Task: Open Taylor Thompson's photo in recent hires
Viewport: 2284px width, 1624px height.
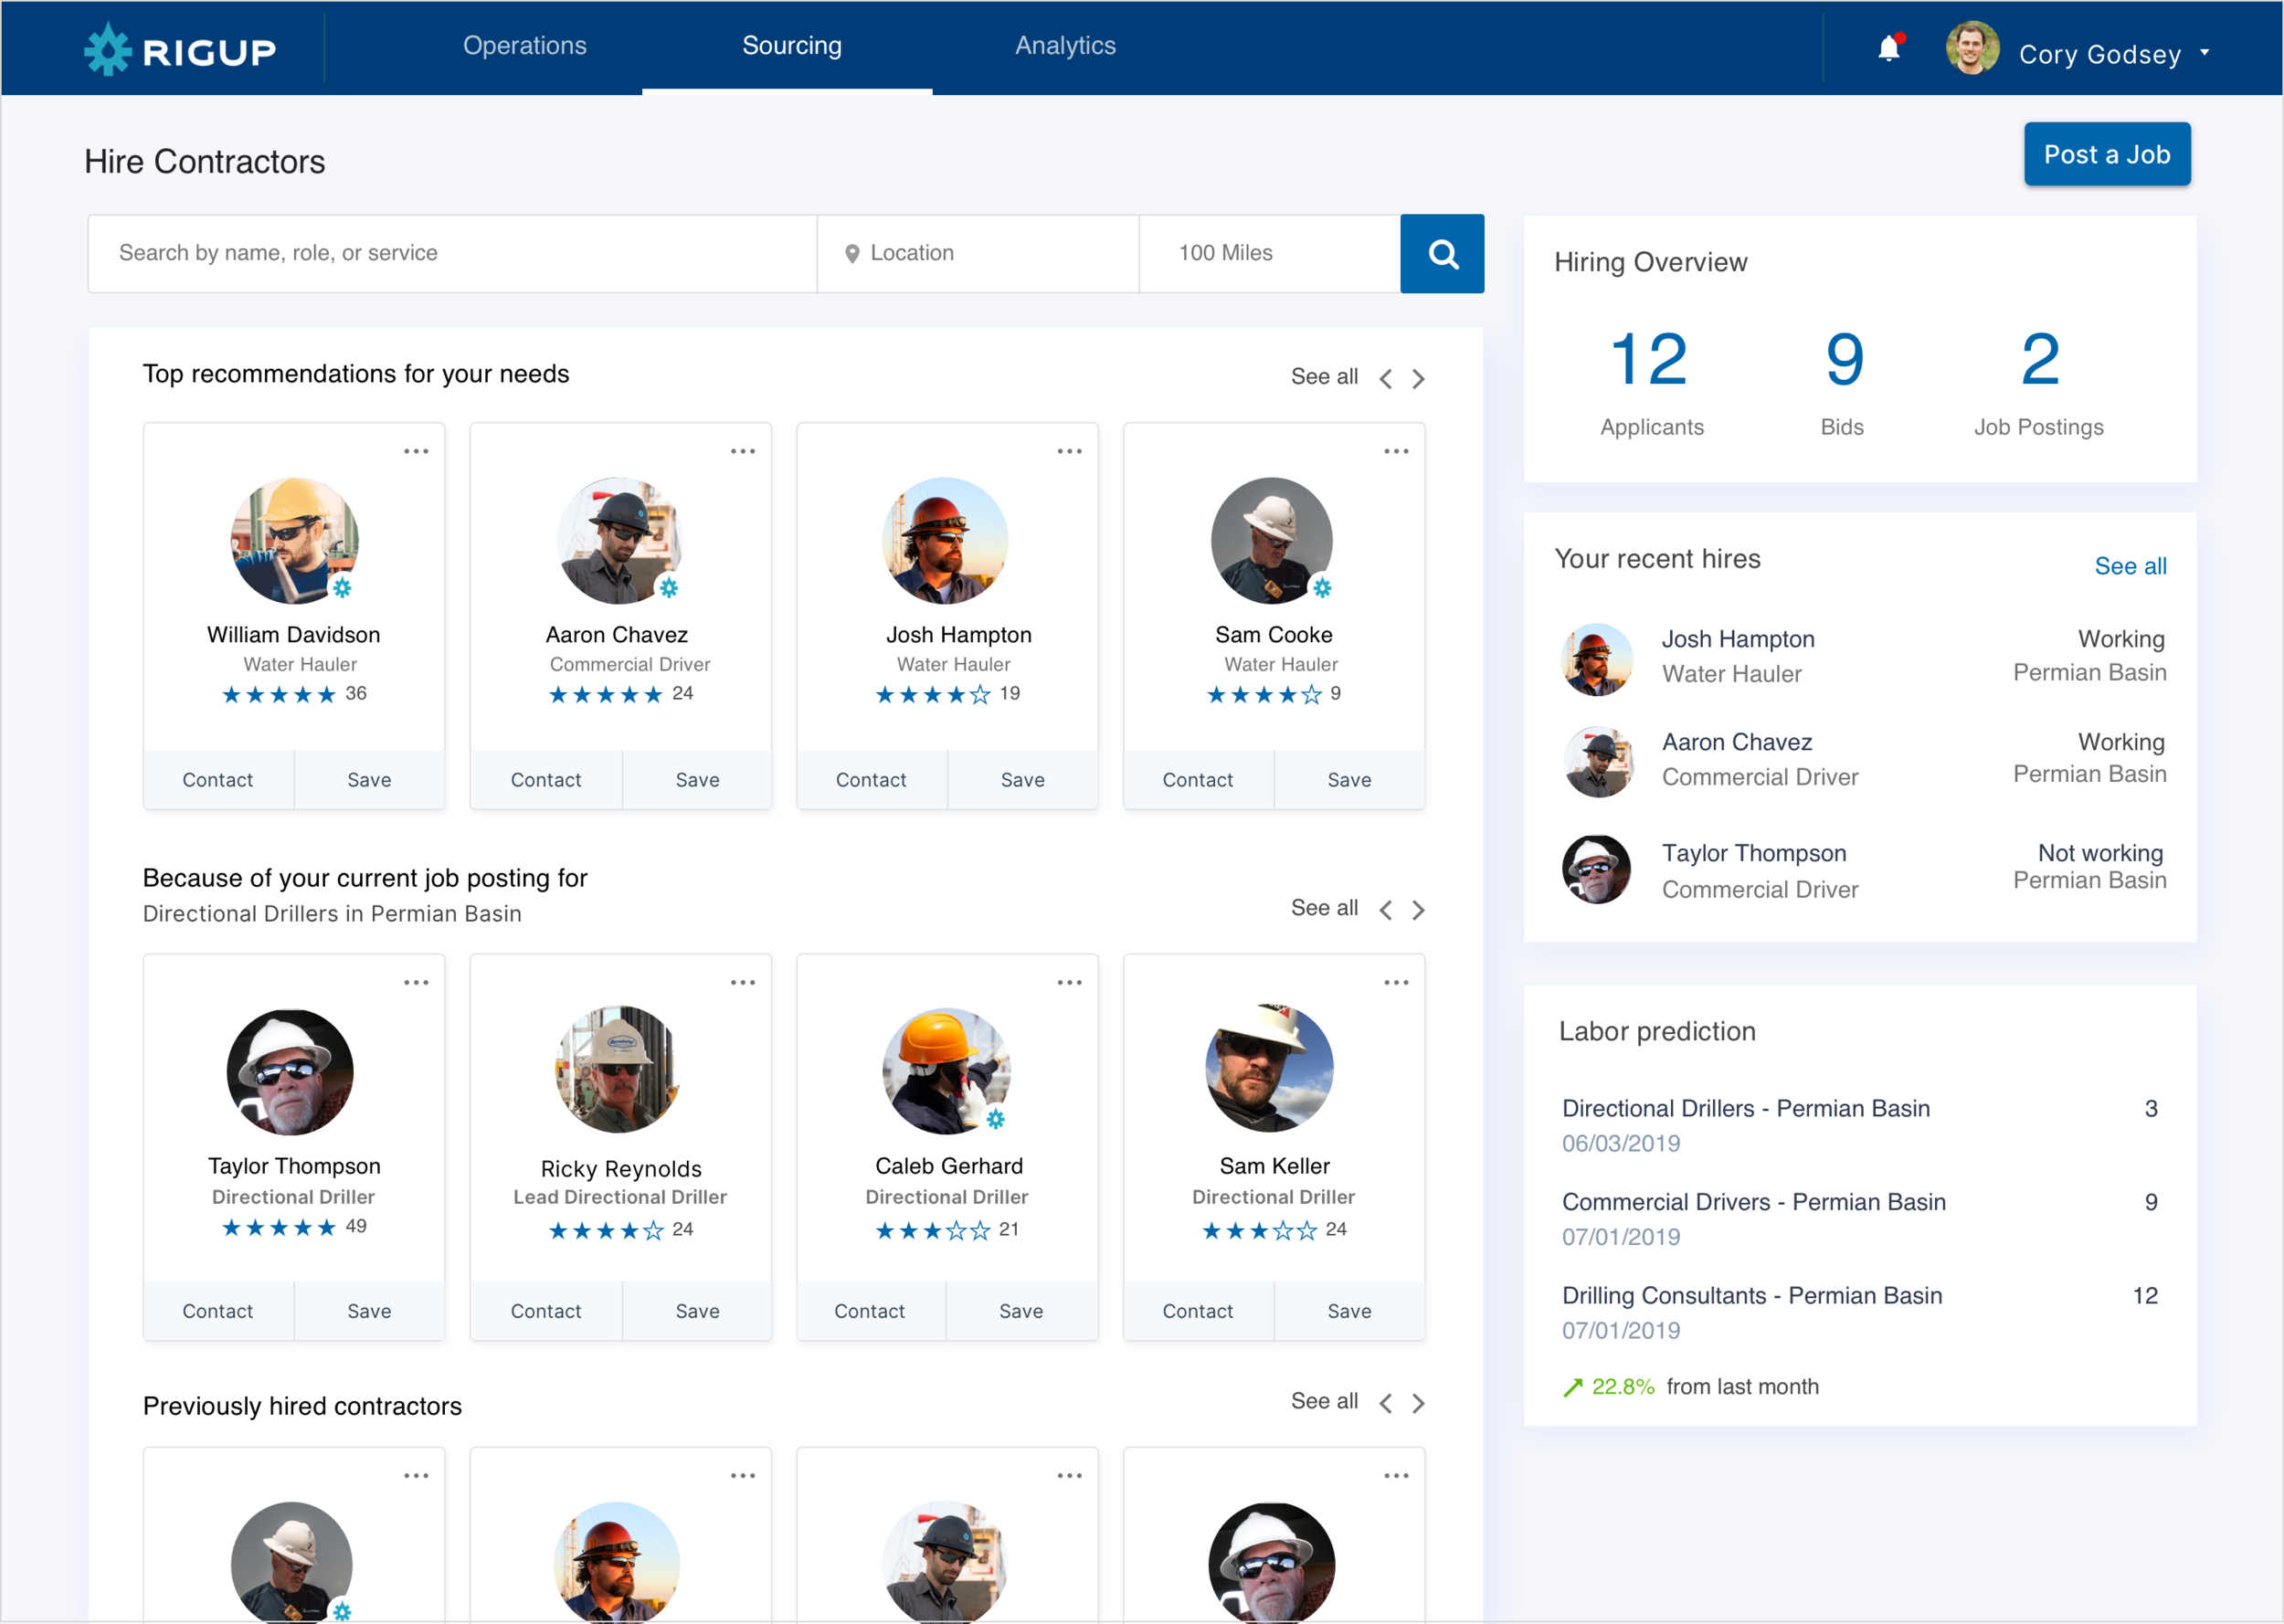Action: point(1597,869)
